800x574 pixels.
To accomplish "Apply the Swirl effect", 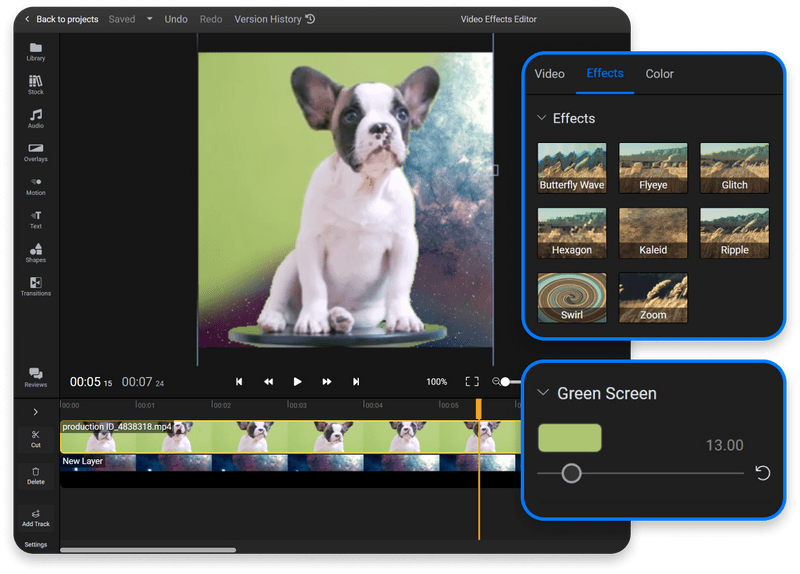I will coord(572,297).
